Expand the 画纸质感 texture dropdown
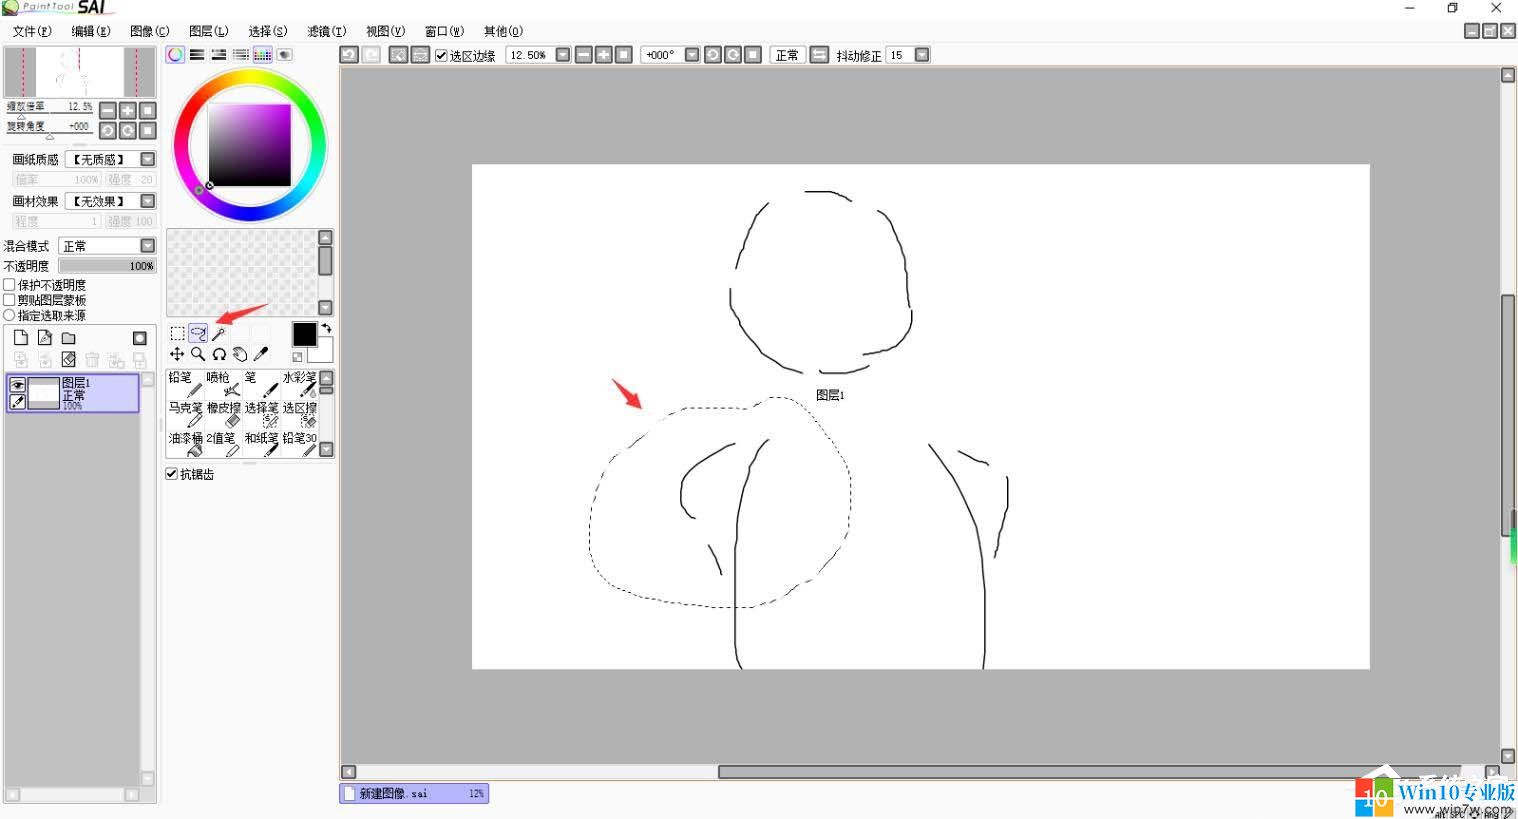Image resolution: width=1518 pixels, height=819 pixels. pos(147,159)
